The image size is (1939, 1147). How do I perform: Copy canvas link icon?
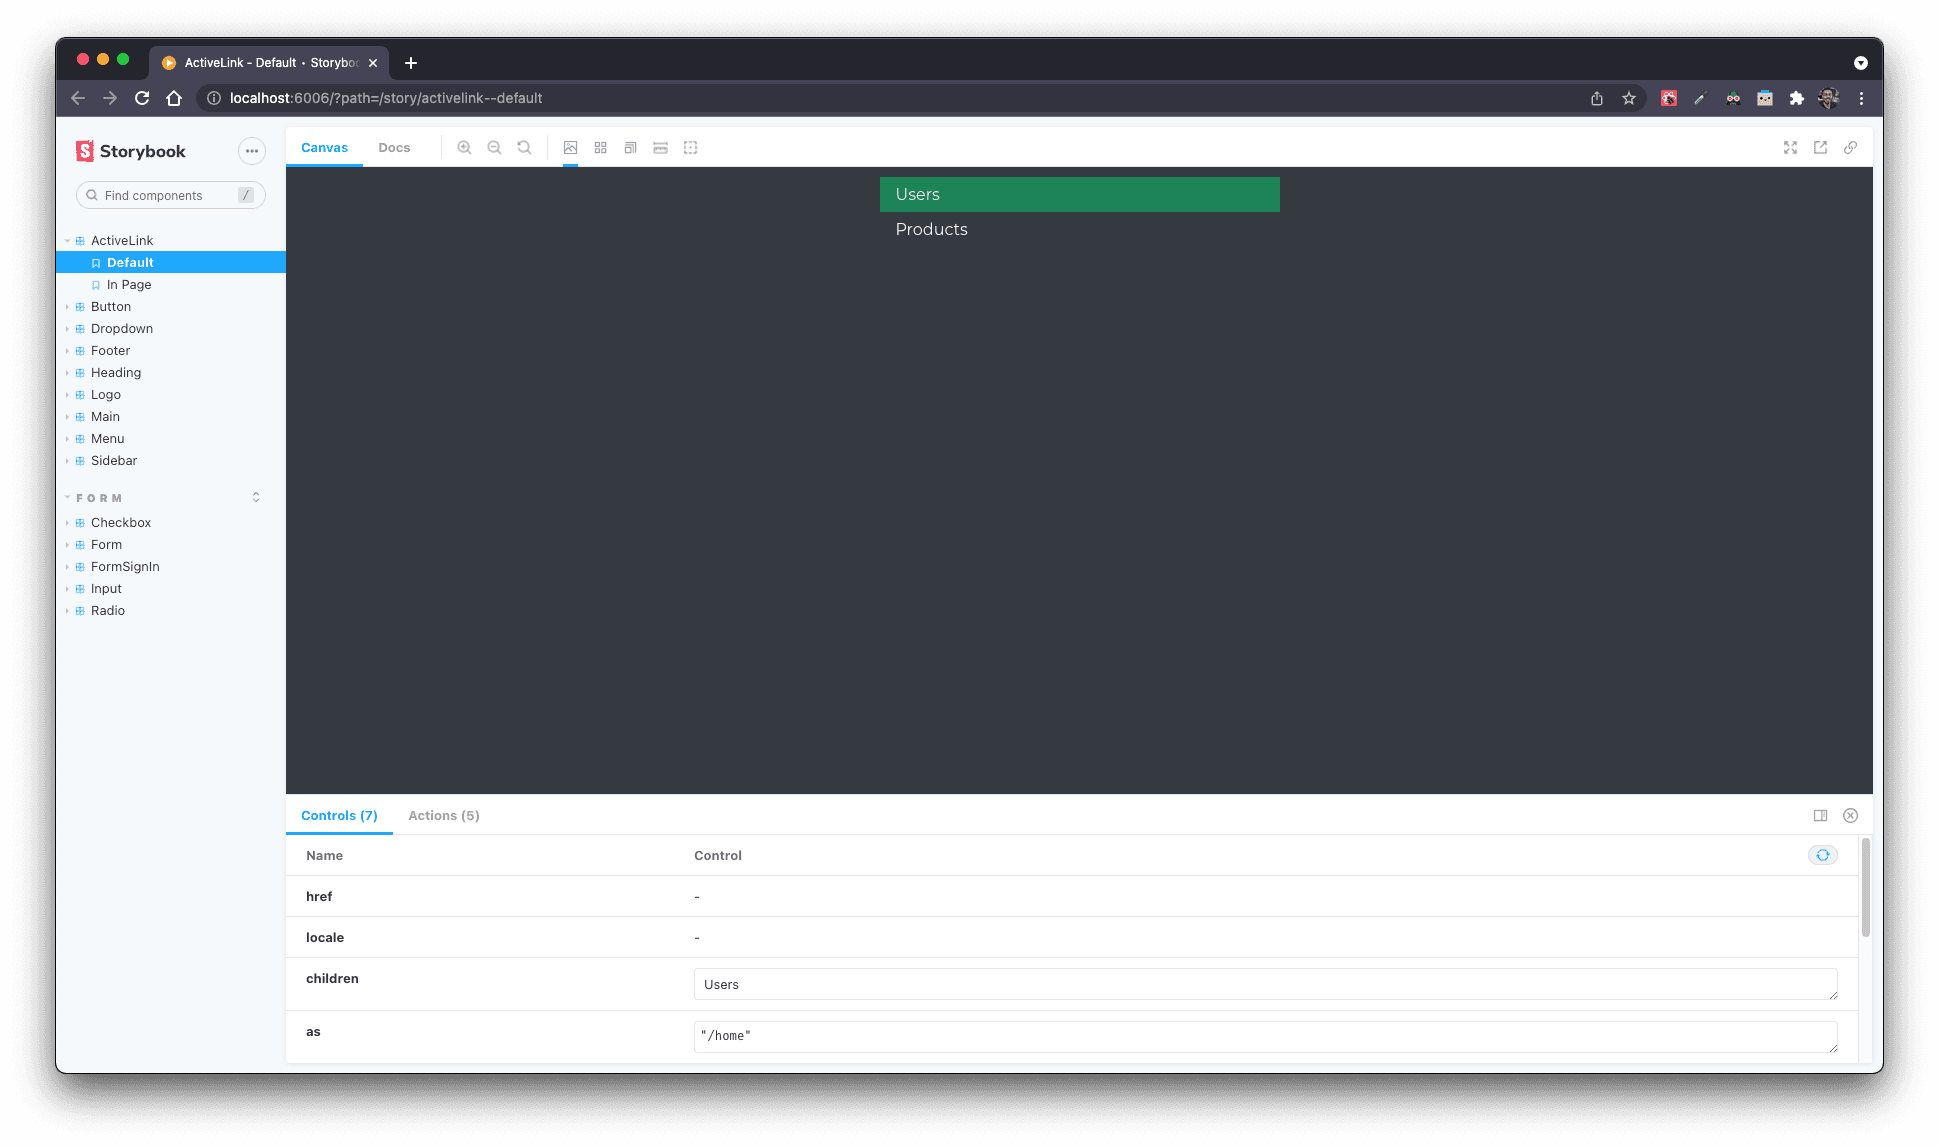[x=1850, y=147]
